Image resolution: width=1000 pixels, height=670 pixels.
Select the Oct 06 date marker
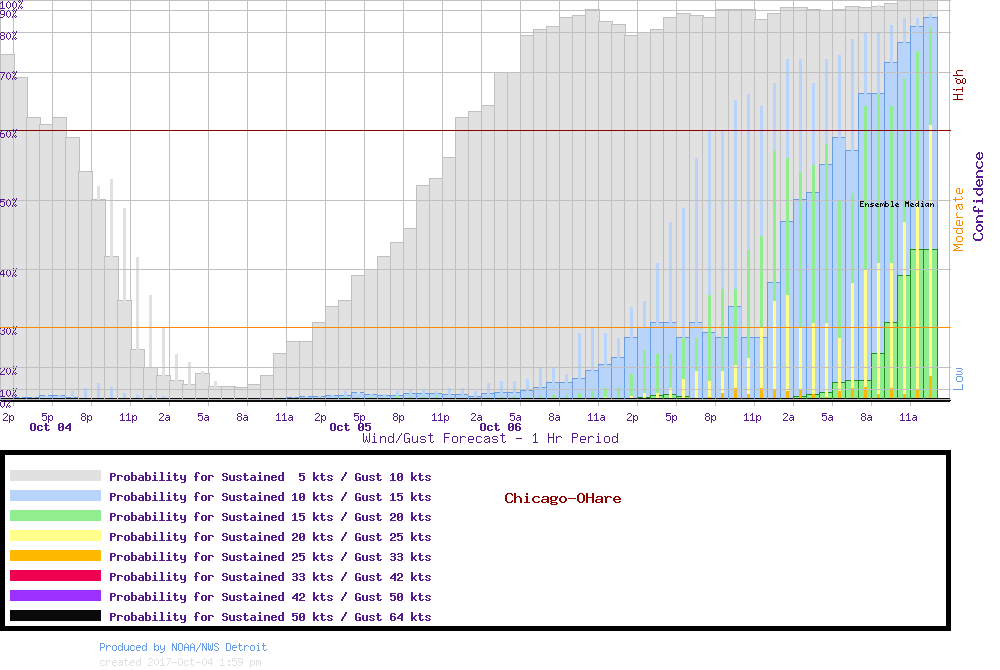[x=500, y=427]
